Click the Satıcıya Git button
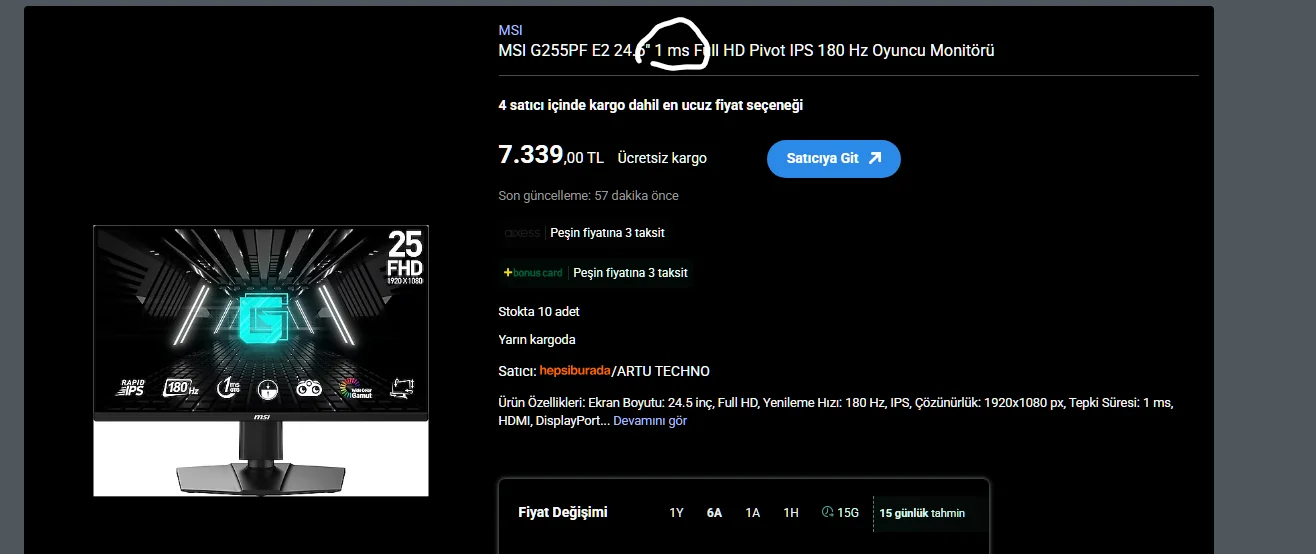 tap(834, 158)
